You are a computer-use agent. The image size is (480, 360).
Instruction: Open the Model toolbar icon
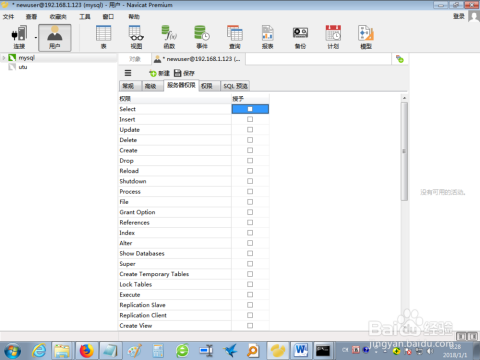(x=366, y=37)
